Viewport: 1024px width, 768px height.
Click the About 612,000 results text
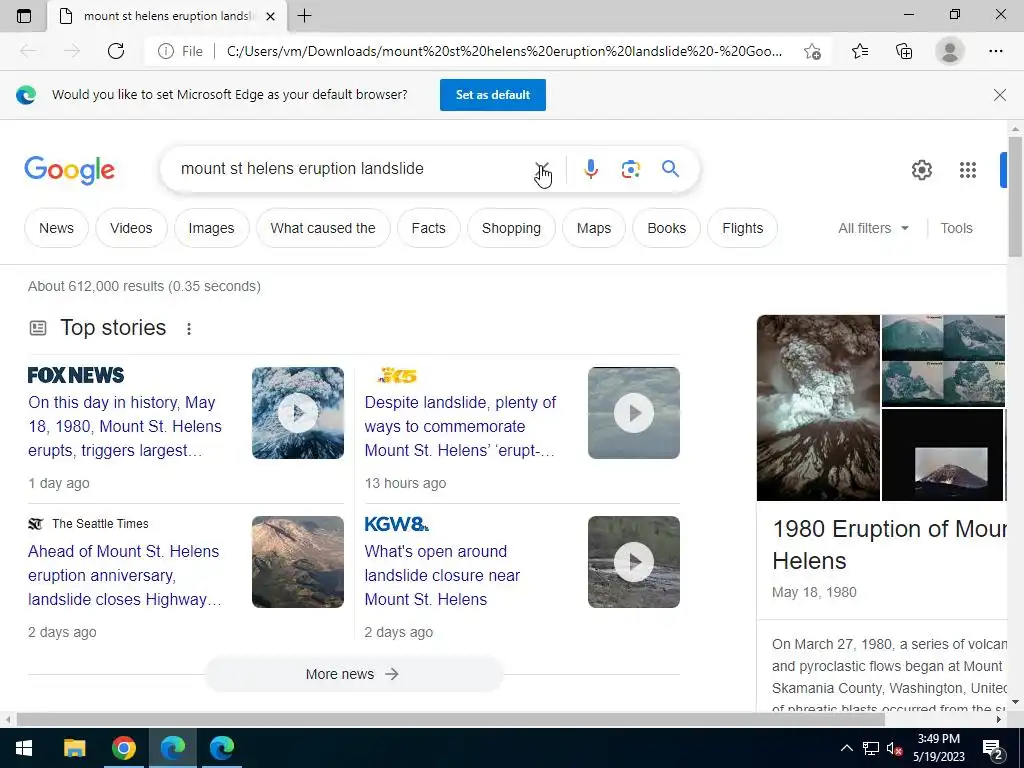click(144, 286)
